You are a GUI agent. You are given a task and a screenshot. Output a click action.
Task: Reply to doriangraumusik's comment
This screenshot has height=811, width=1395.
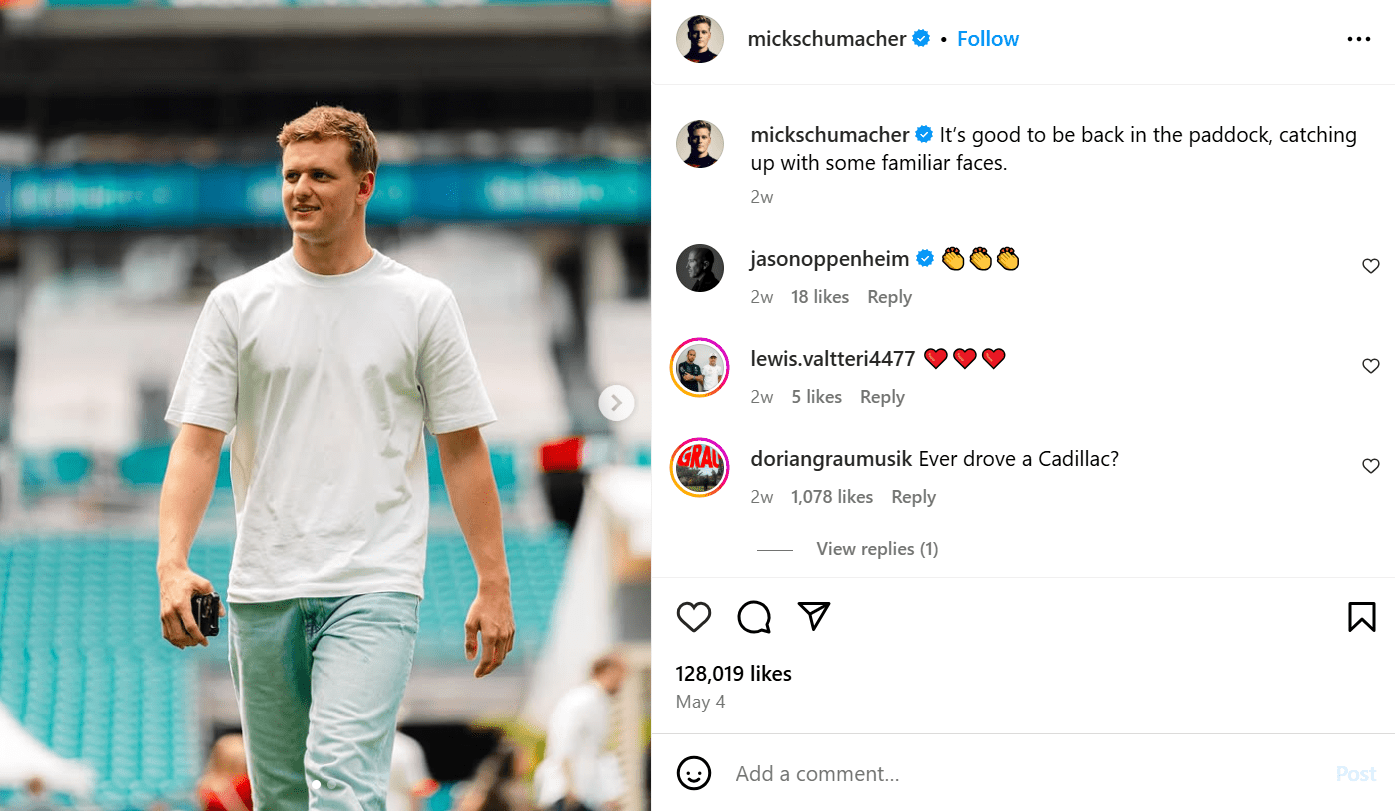[913, 496]
